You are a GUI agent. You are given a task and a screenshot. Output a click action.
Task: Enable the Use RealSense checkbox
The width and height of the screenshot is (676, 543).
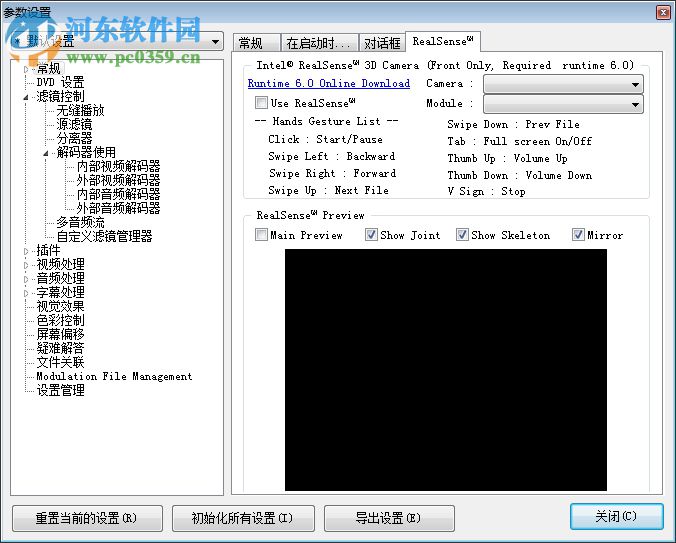pos(261,103)
